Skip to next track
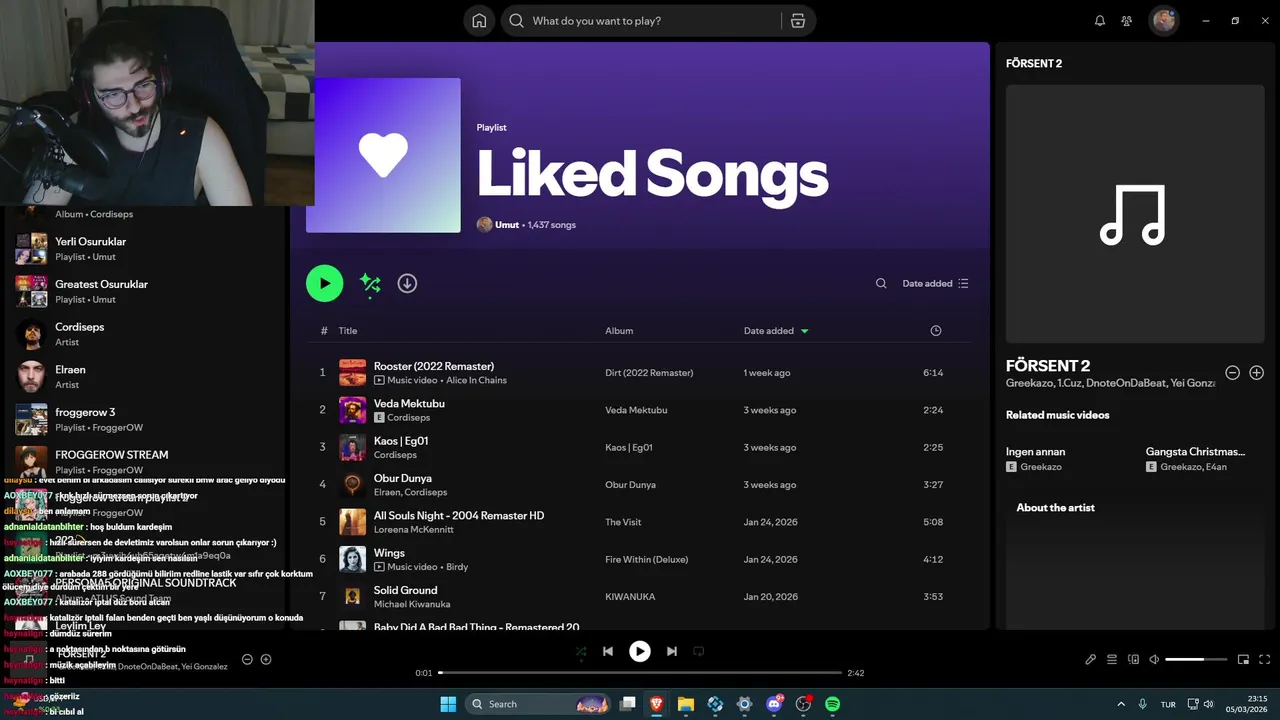The height and width of the screenshot is (720, 1280). click(672, 651)
